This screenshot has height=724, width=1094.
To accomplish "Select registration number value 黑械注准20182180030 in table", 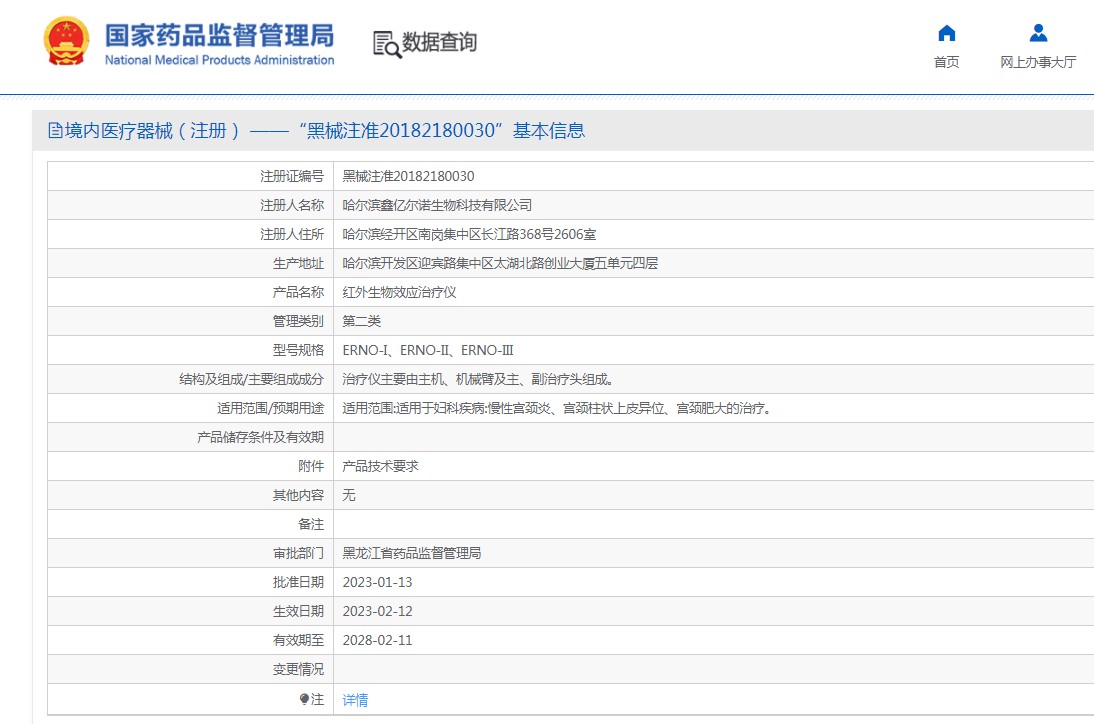I will (x=408, y=176).
